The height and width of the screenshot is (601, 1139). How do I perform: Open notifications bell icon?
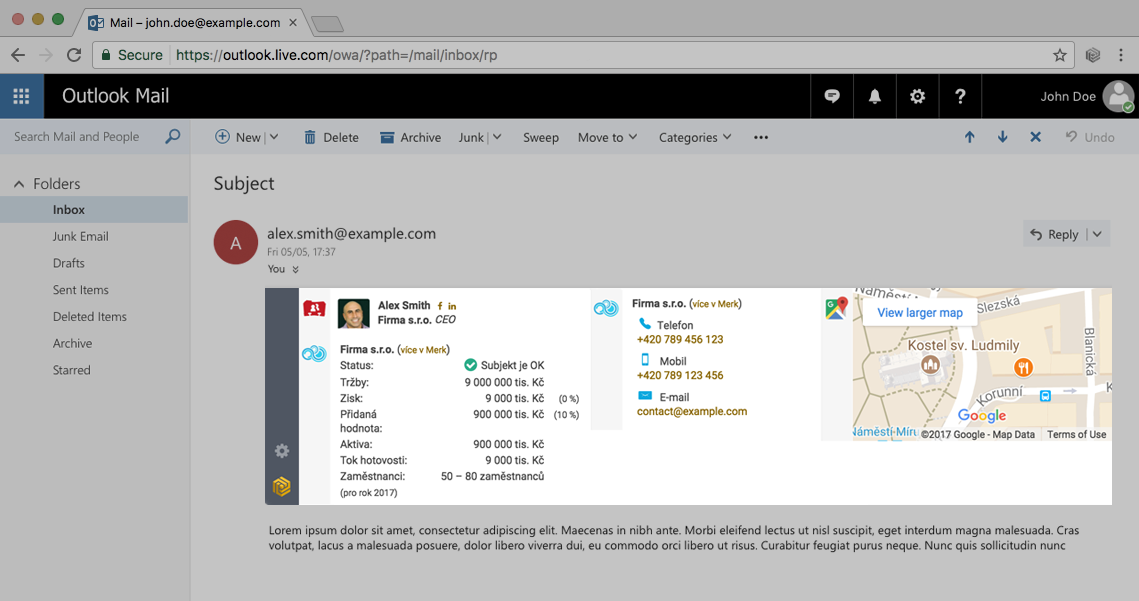[x=875, y=96]
